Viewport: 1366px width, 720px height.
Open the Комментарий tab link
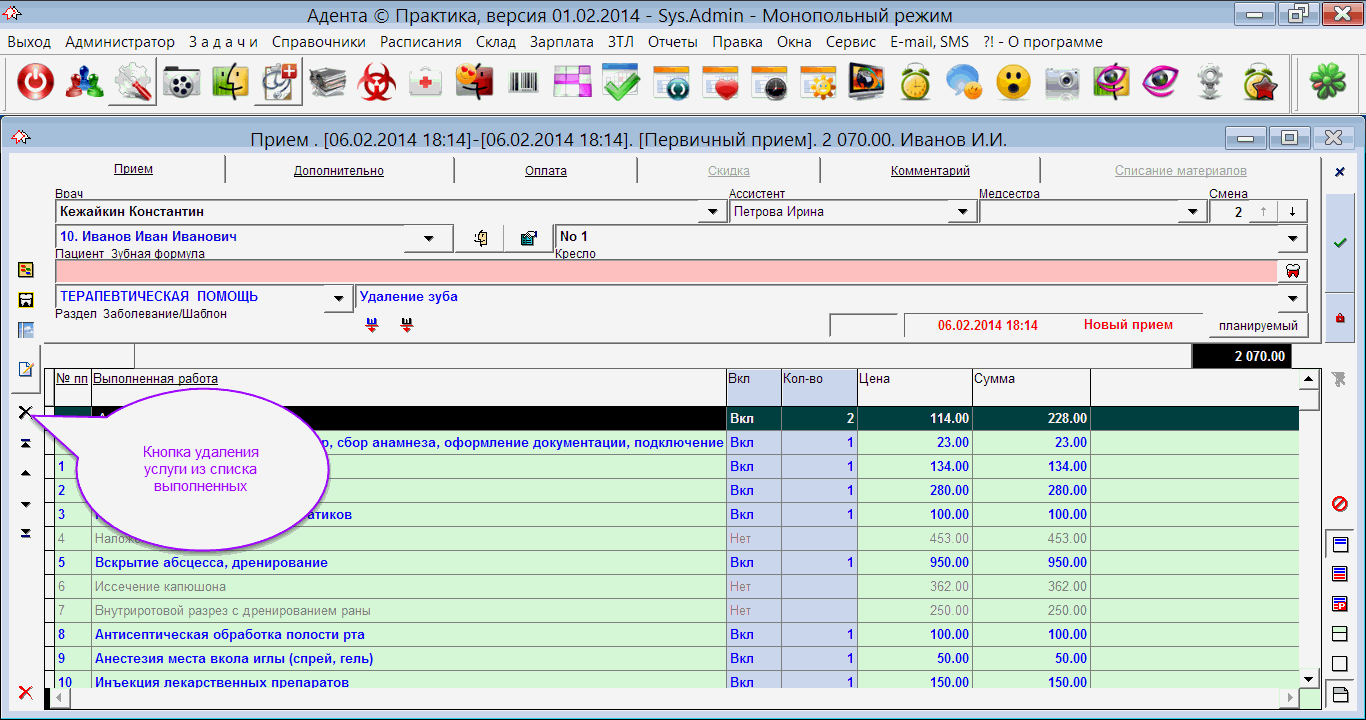click(930, 171)
